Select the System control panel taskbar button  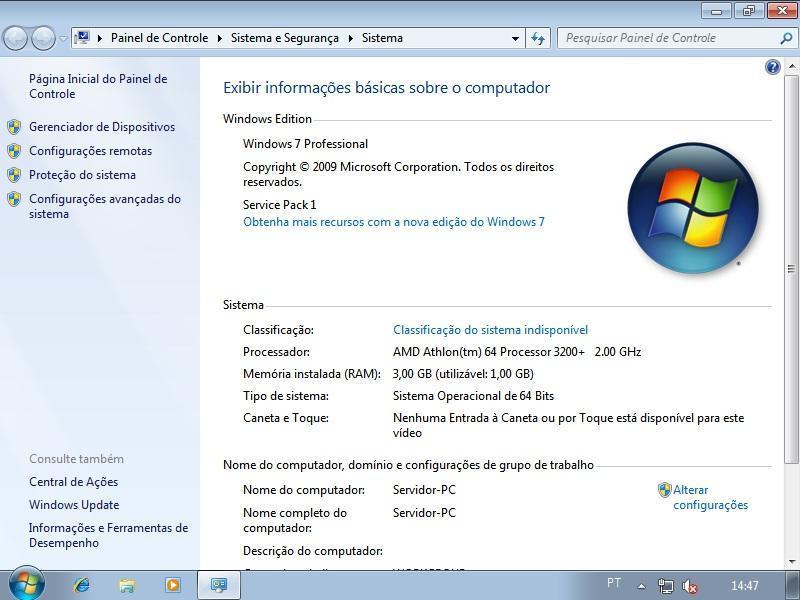click(x=219, y=585)
